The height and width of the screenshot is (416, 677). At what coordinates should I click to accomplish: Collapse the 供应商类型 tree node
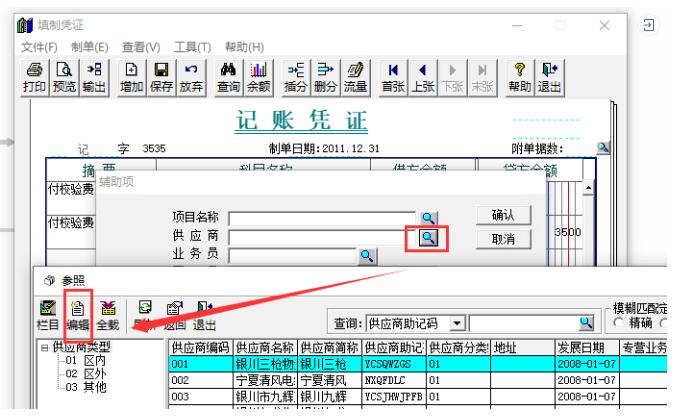point(45,347)
